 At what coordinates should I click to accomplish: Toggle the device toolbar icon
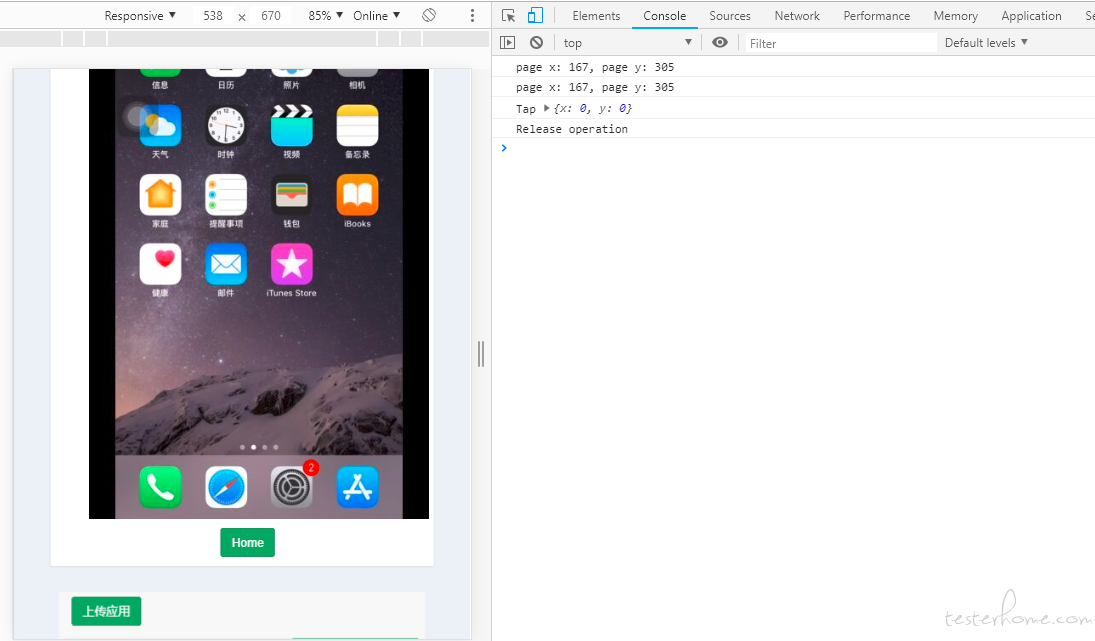click(535, 15)
